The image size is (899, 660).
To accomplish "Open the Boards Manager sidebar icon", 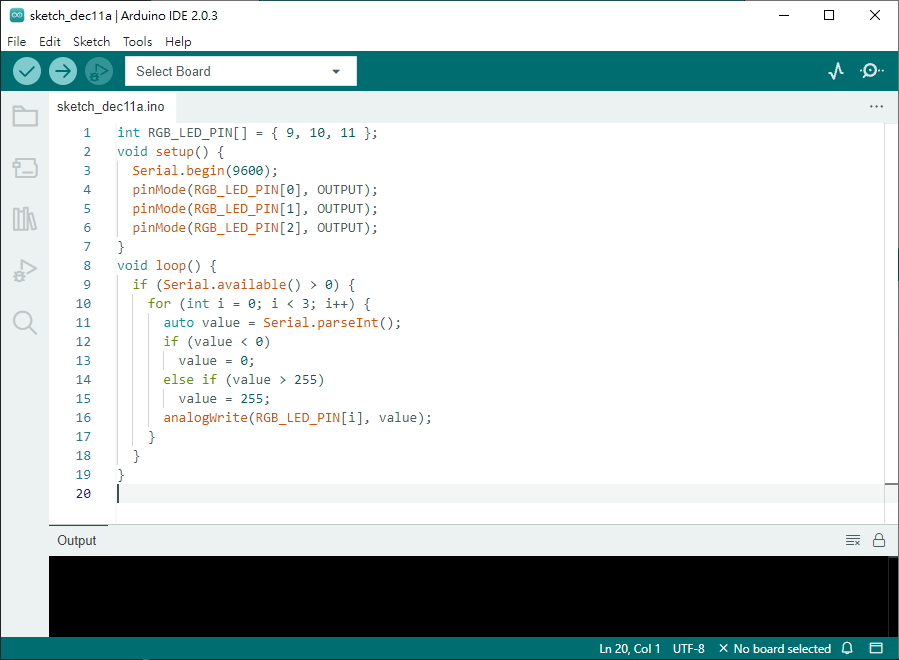I will point(25,168).
